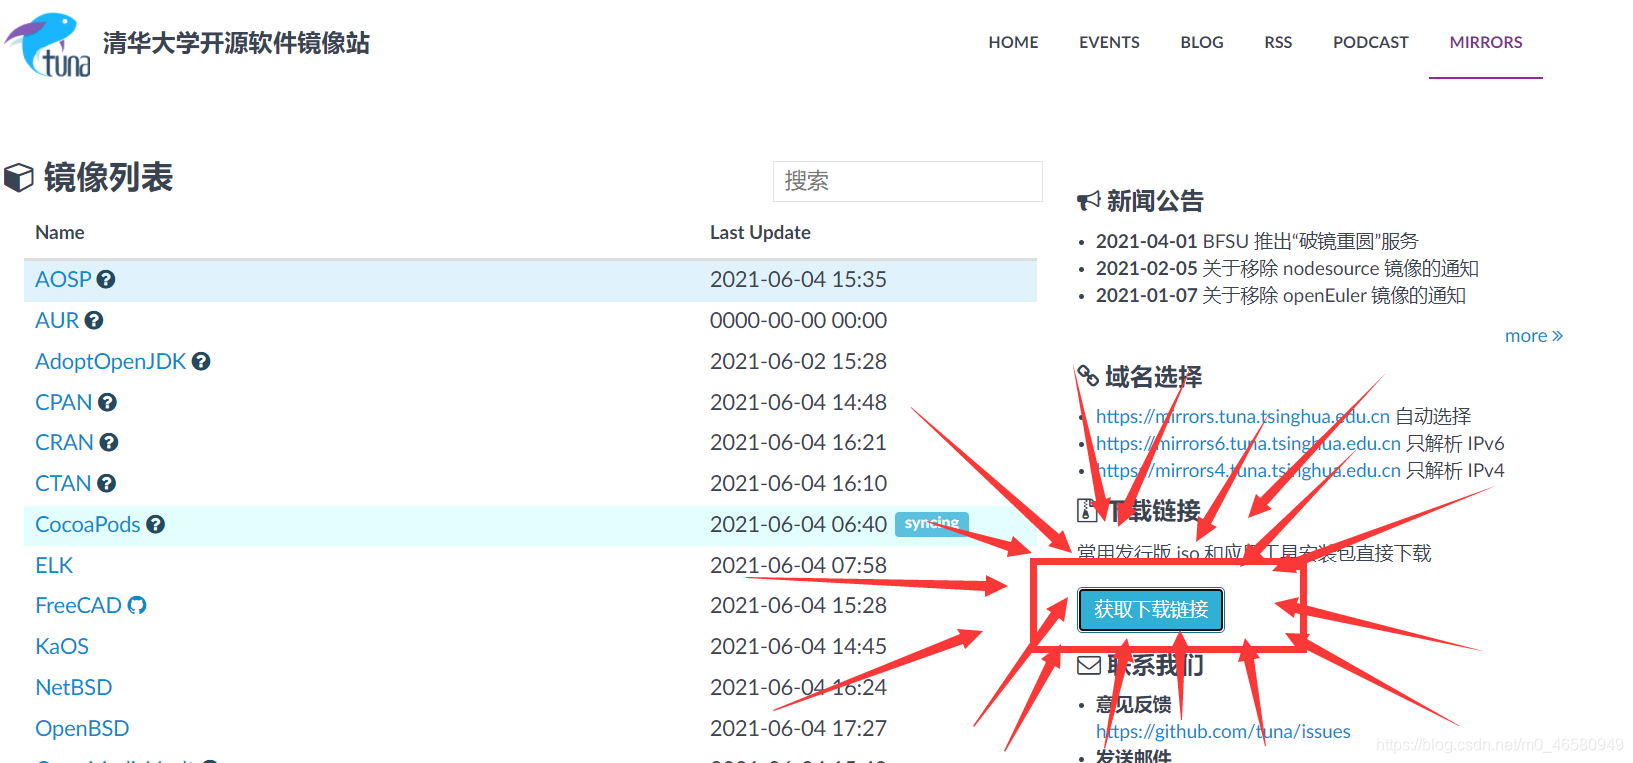This screenshot has height=763, width=1633.
Task: Click the link icon beside 域名选择
Action: 1088,377
